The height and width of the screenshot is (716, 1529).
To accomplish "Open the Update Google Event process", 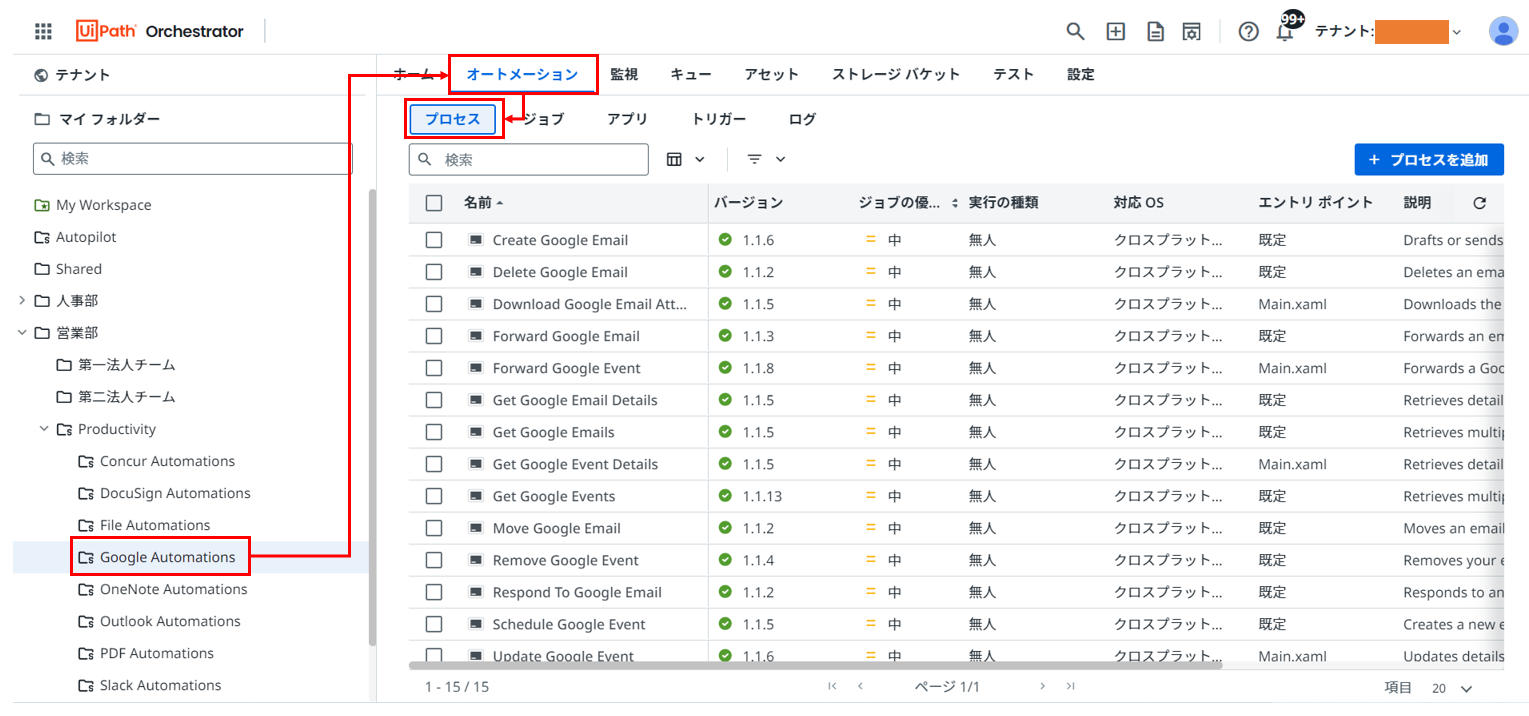I will 563,657.
